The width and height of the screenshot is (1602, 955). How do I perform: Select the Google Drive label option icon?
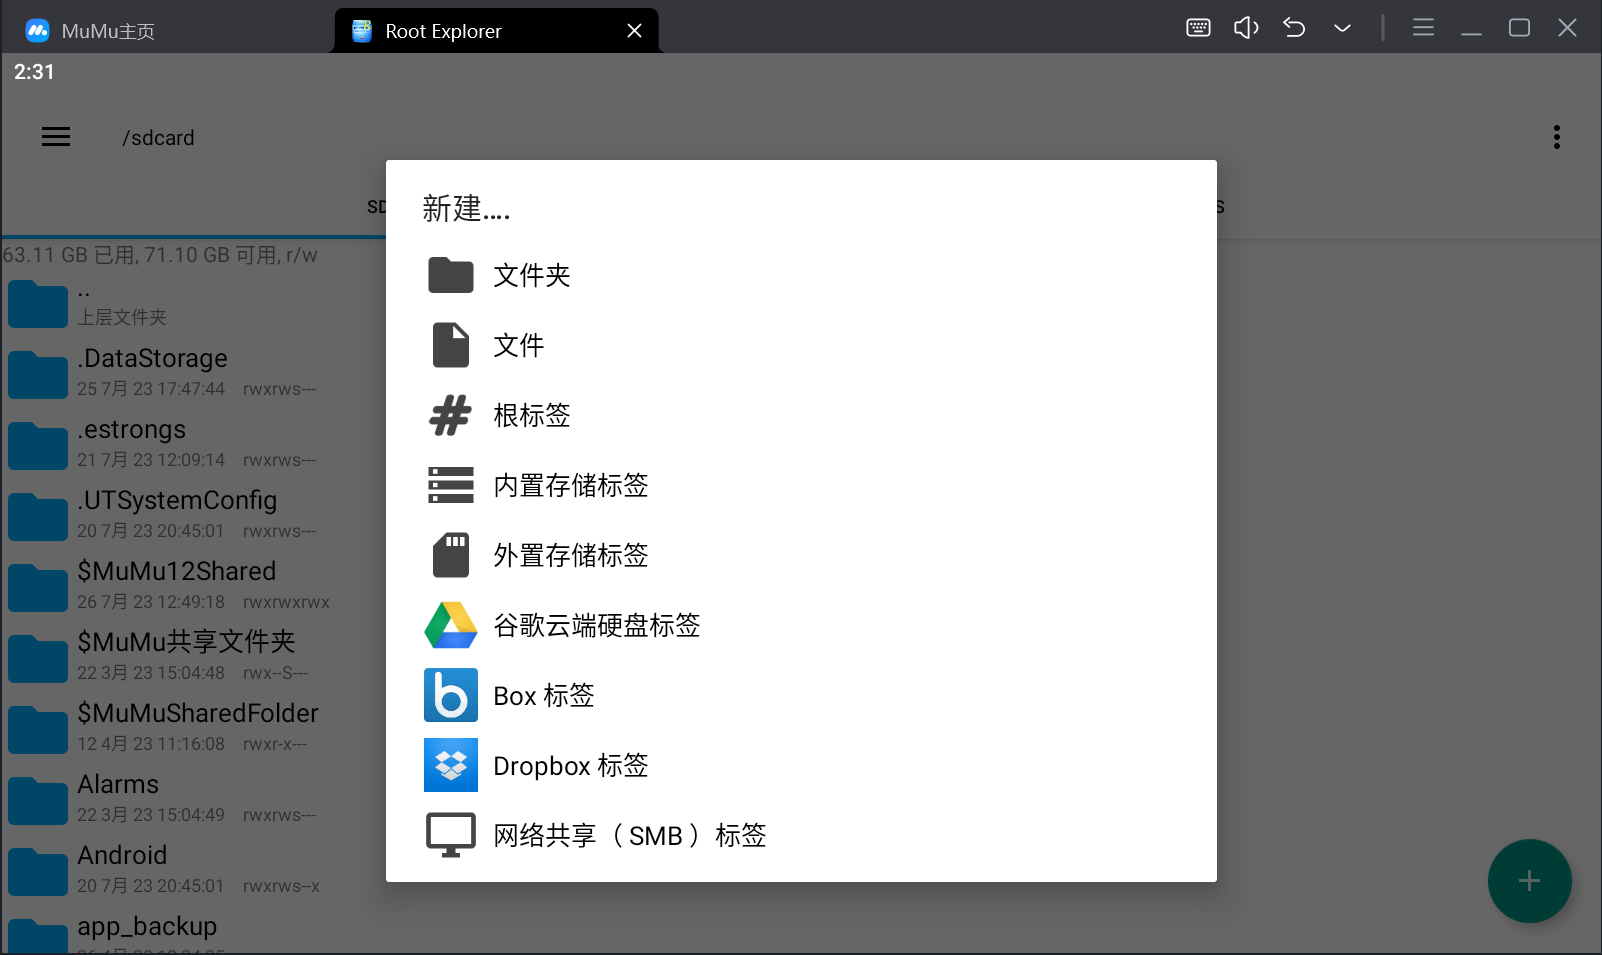(x=451, y=625)
